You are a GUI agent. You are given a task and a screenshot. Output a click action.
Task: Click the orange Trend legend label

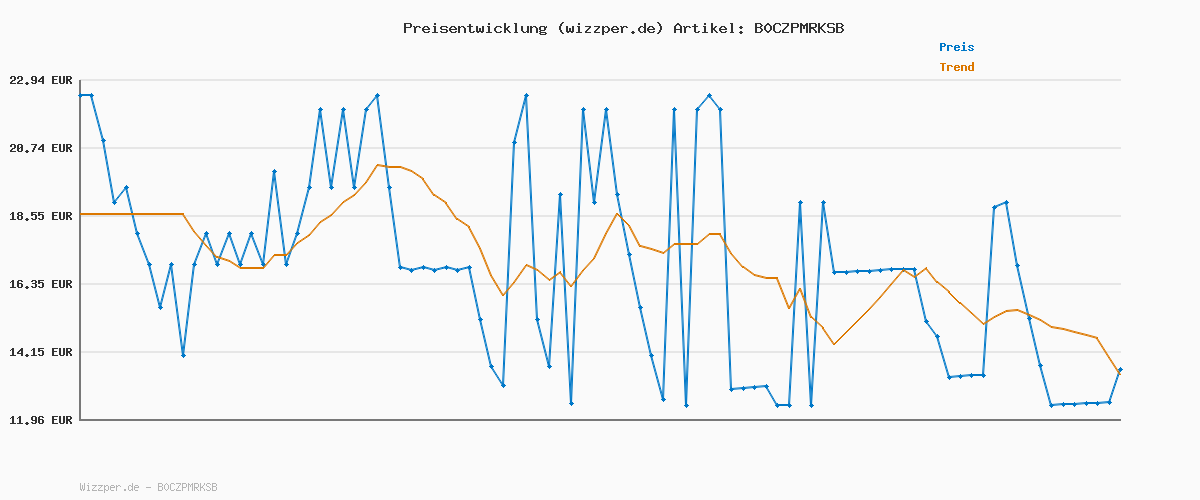pos(956,67)
